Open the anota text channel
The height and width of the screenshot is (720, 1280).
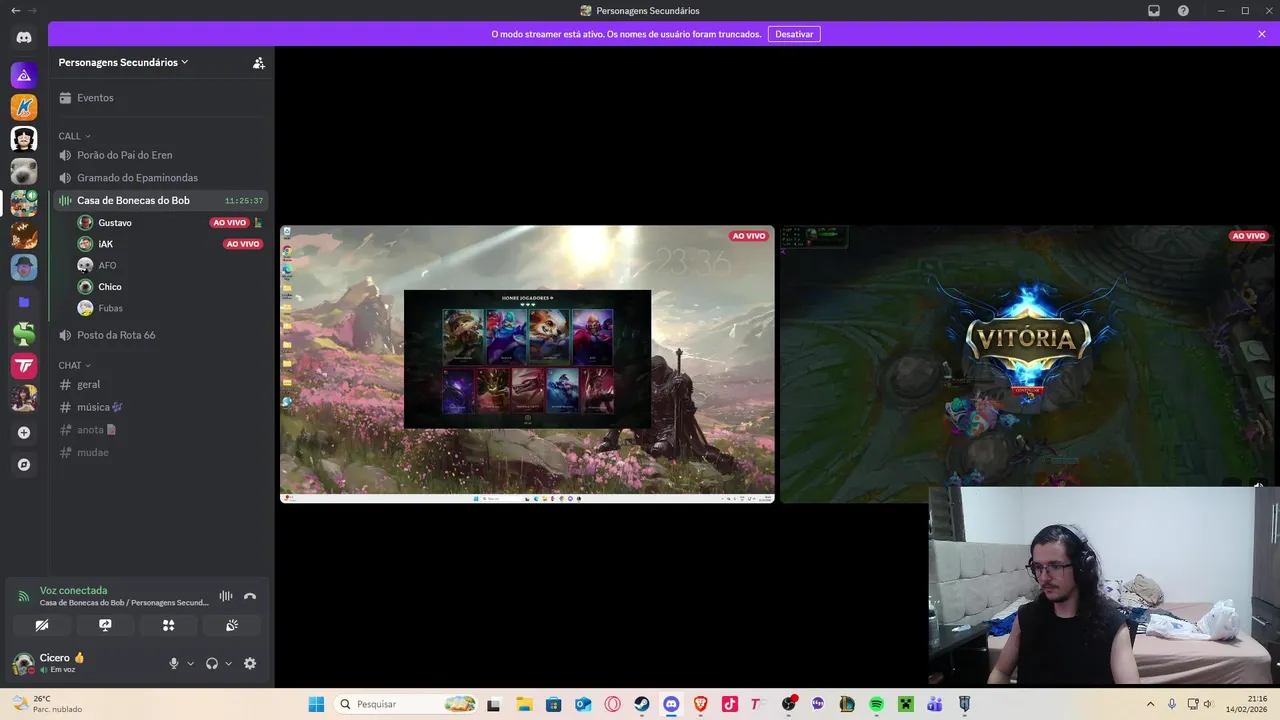pyautogui.click(x=160, y=430)
